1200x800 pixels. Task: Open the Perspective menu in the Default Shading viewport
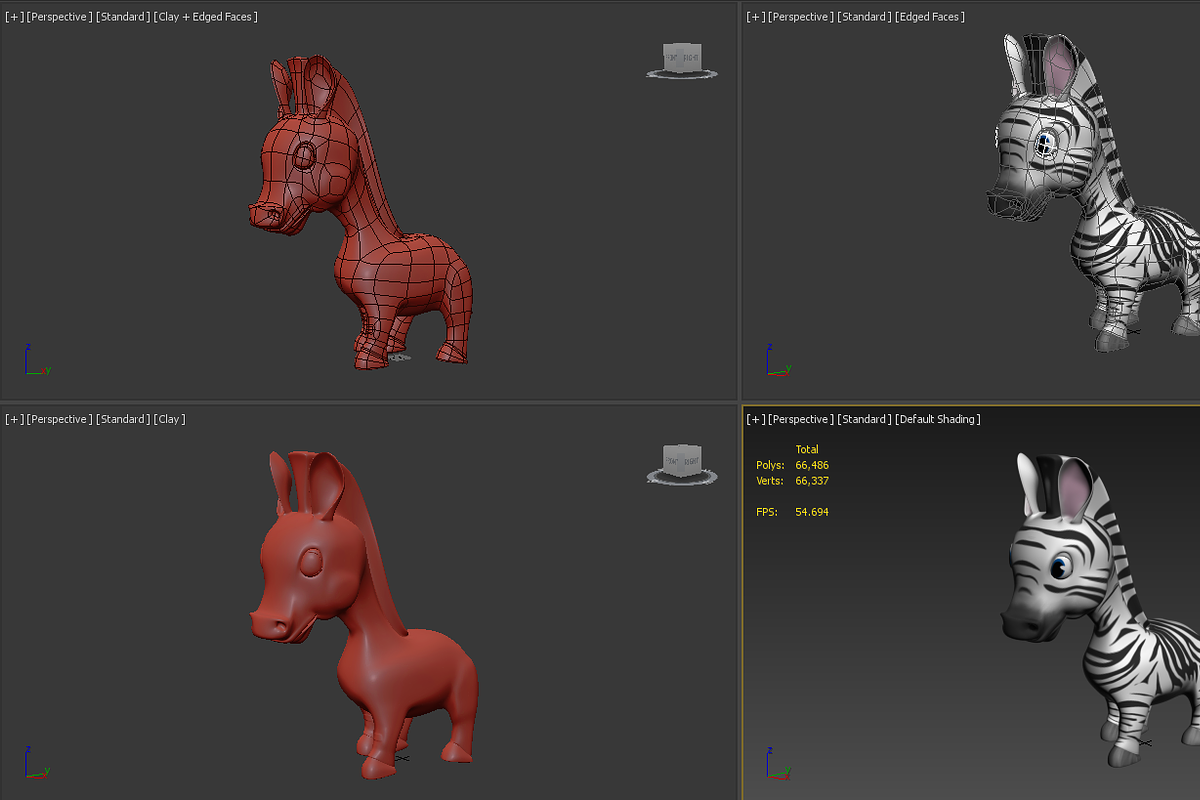coord(802,419)
